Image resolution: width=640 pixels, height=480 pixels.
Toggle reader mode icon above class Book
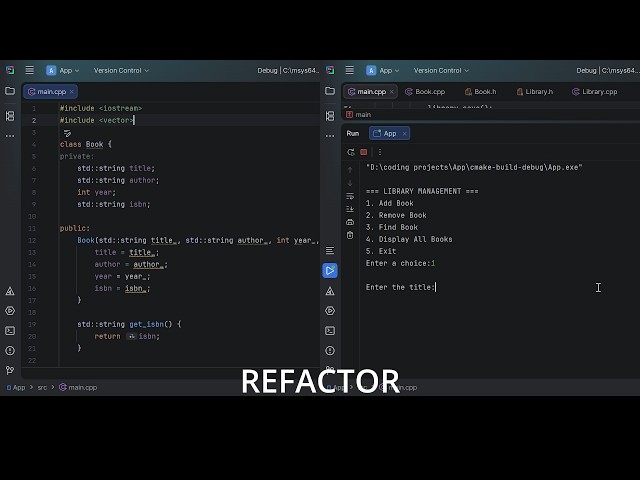tap(67, 133)
